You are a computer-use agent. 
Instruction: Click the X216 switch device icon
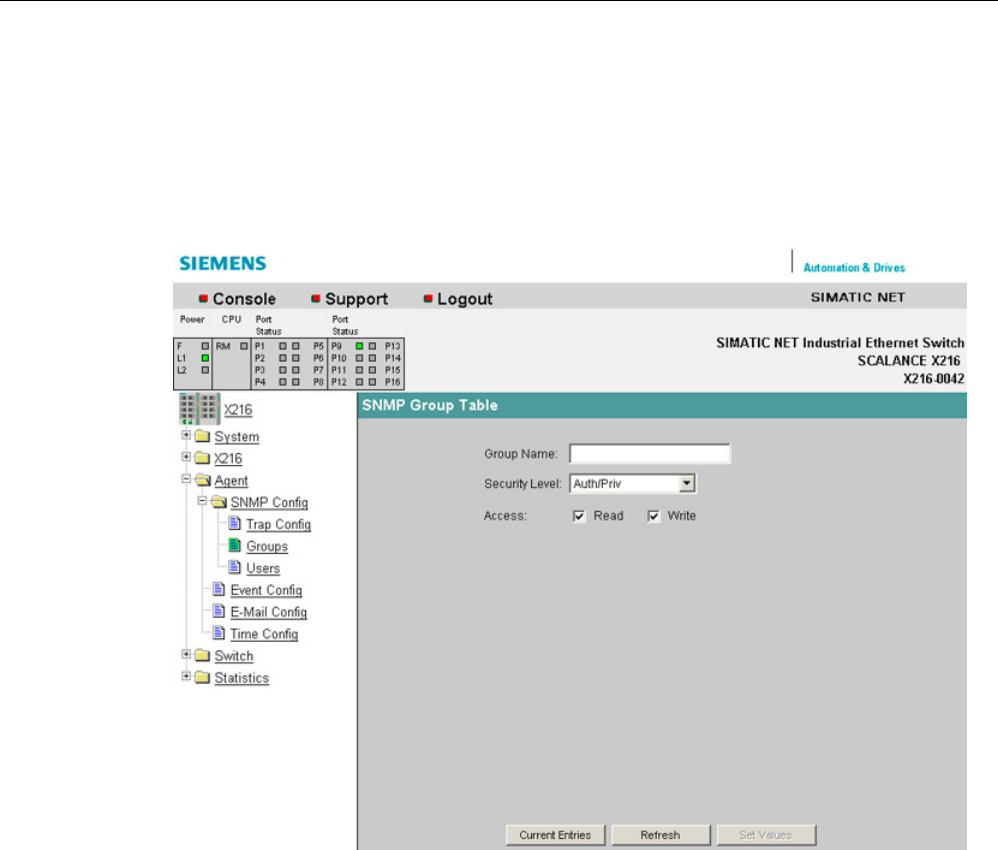pyautogui.click(x=199, y=409)
